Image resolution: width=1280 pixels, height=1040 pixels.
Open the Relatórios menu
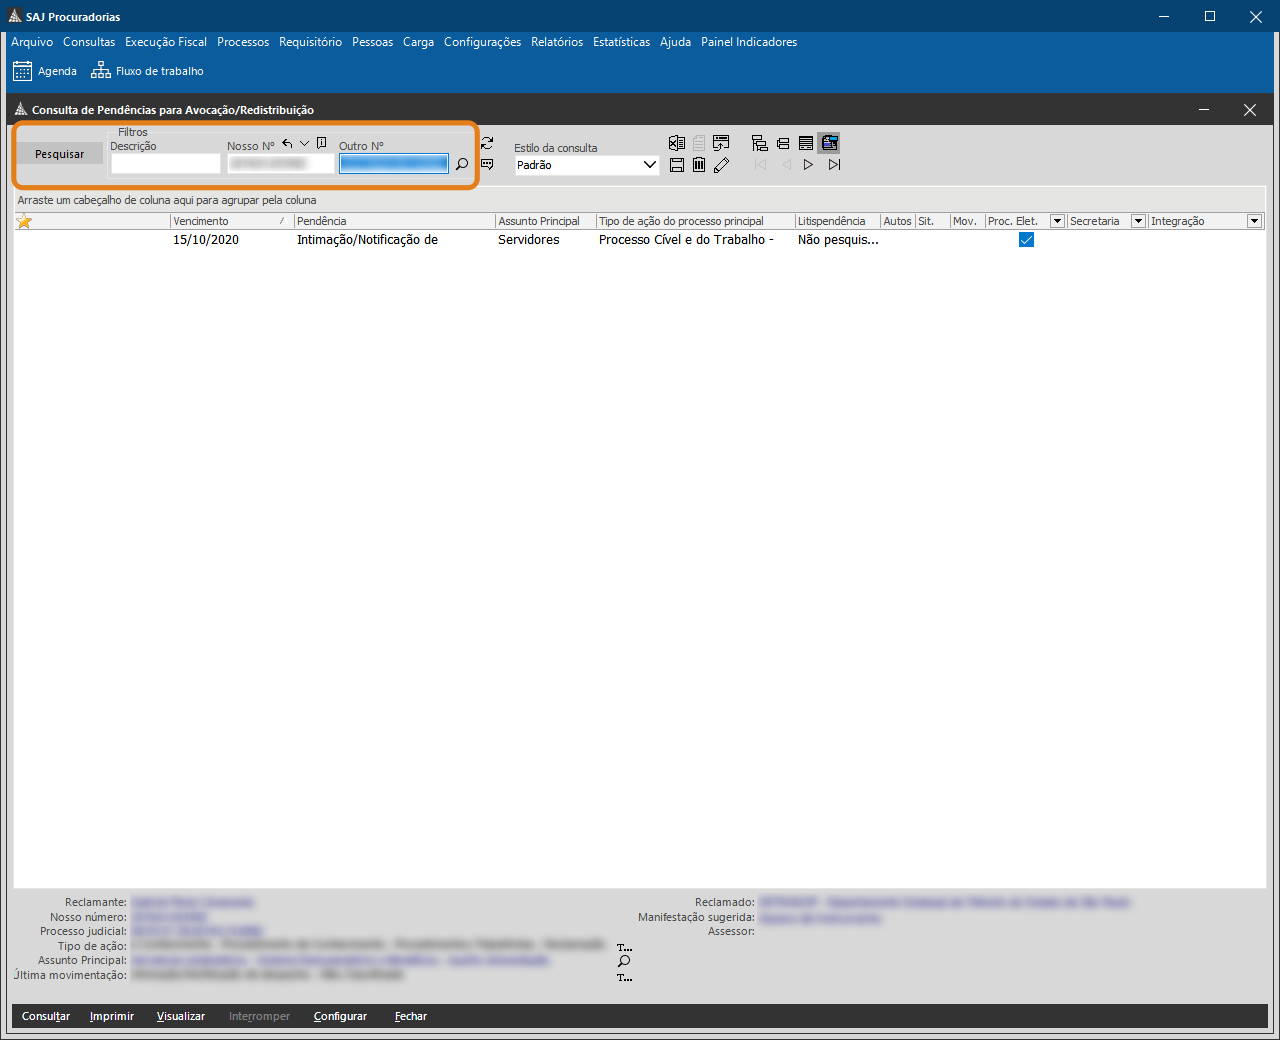click(x=557, y=42)
